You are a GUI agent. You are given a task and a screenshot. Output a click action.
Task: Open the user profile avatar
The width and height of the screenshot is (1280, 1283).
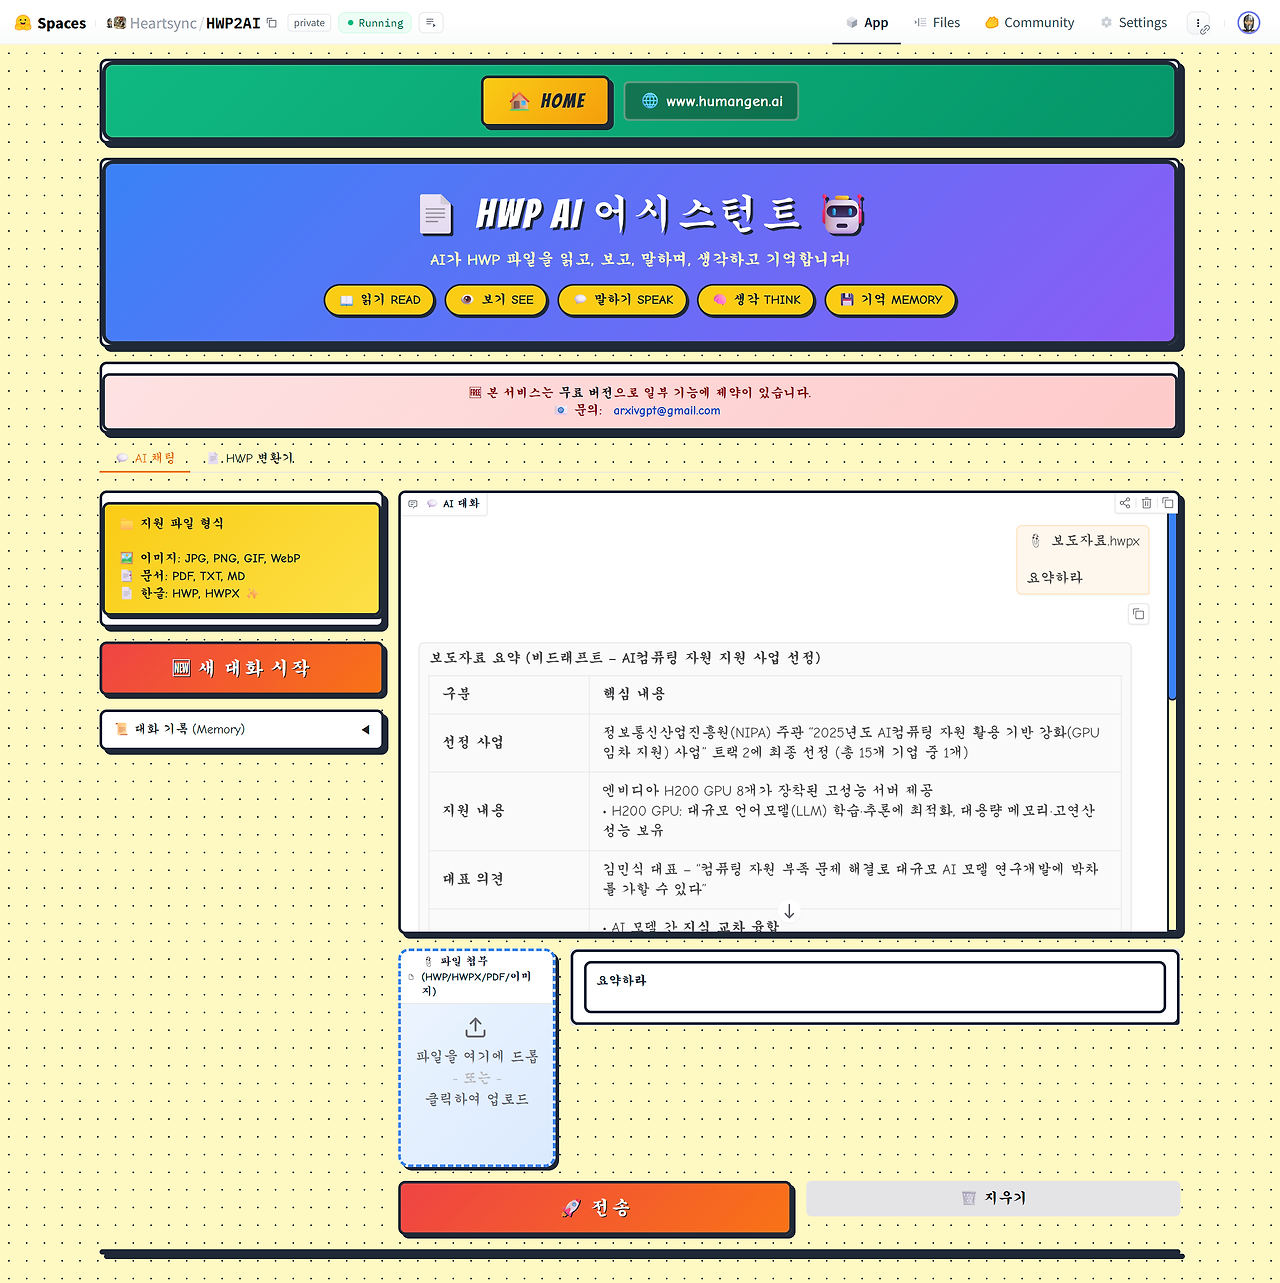(1248, 23)
